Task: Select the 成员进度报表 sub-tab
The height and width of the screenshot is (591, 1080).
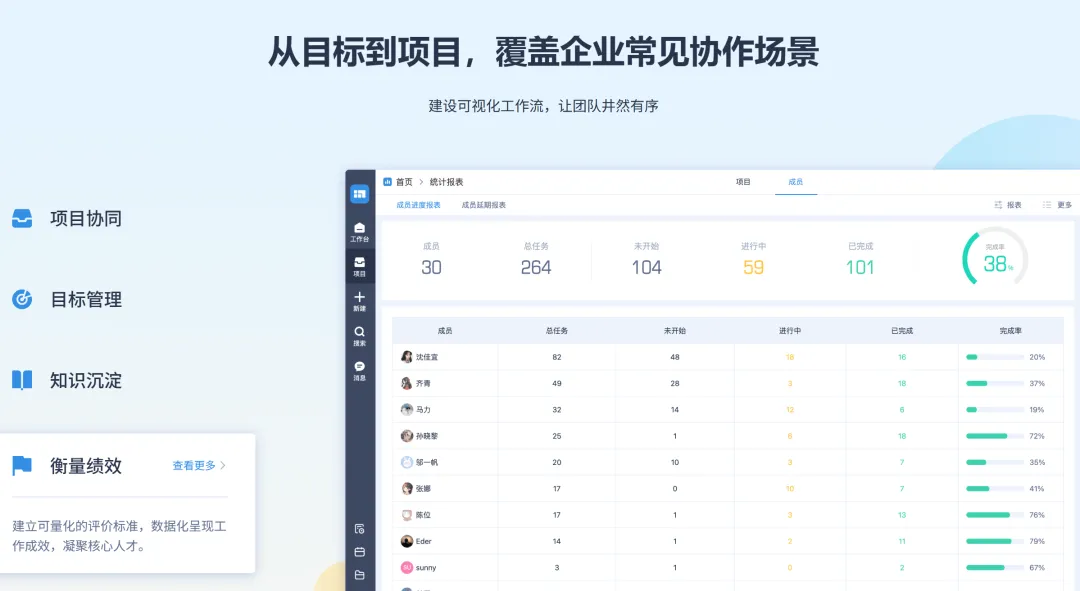Action: [x=418, y=205]
